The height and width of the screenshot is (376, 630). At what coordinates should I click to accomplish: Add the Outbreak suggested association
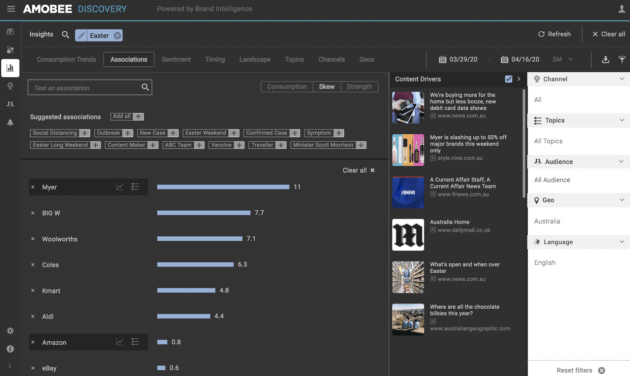pos(127,133)
